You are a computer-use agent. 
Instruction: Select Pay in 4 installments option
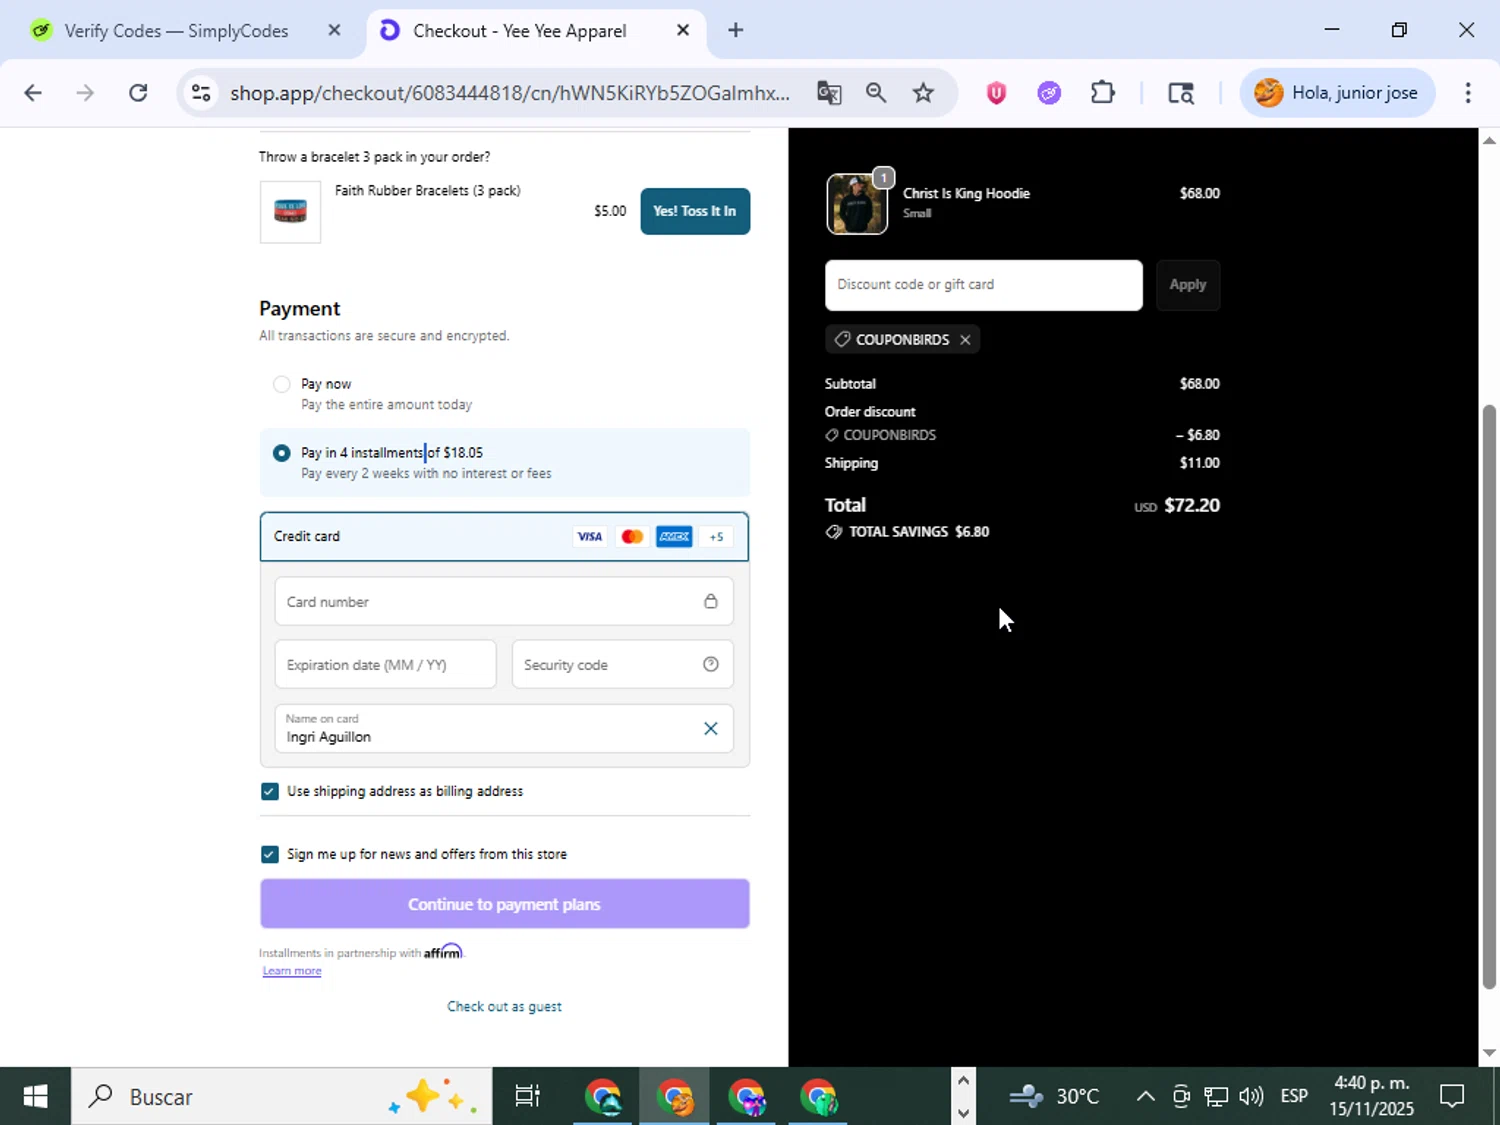(x=282, y=453)
